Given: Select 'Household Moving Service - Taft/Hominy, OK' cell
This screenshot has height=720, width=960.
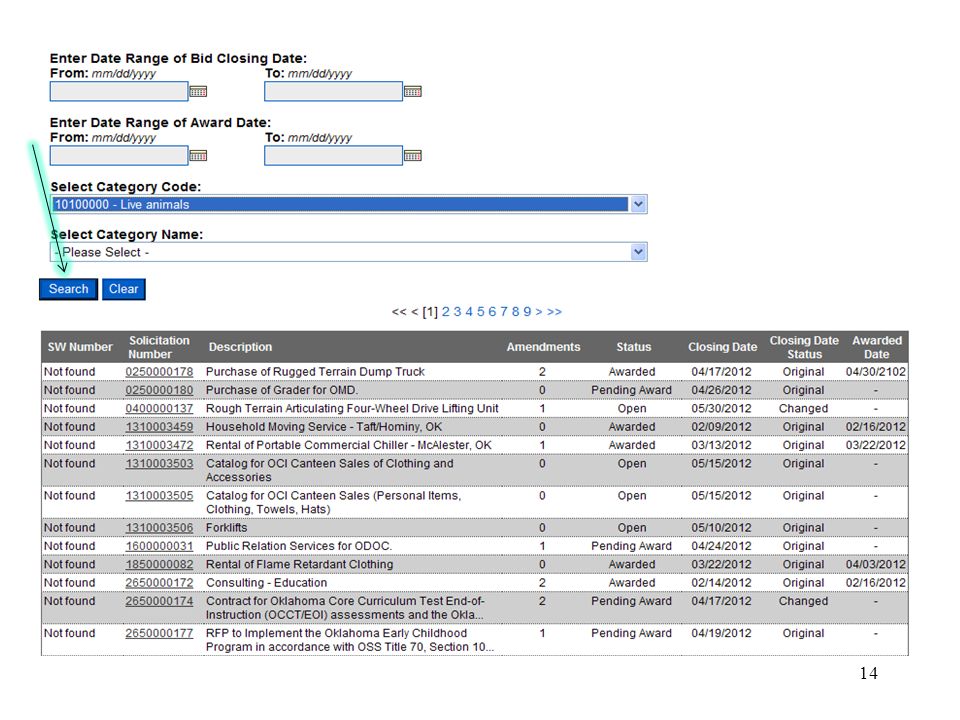Looking at the screenshot, I should [324, 427].
